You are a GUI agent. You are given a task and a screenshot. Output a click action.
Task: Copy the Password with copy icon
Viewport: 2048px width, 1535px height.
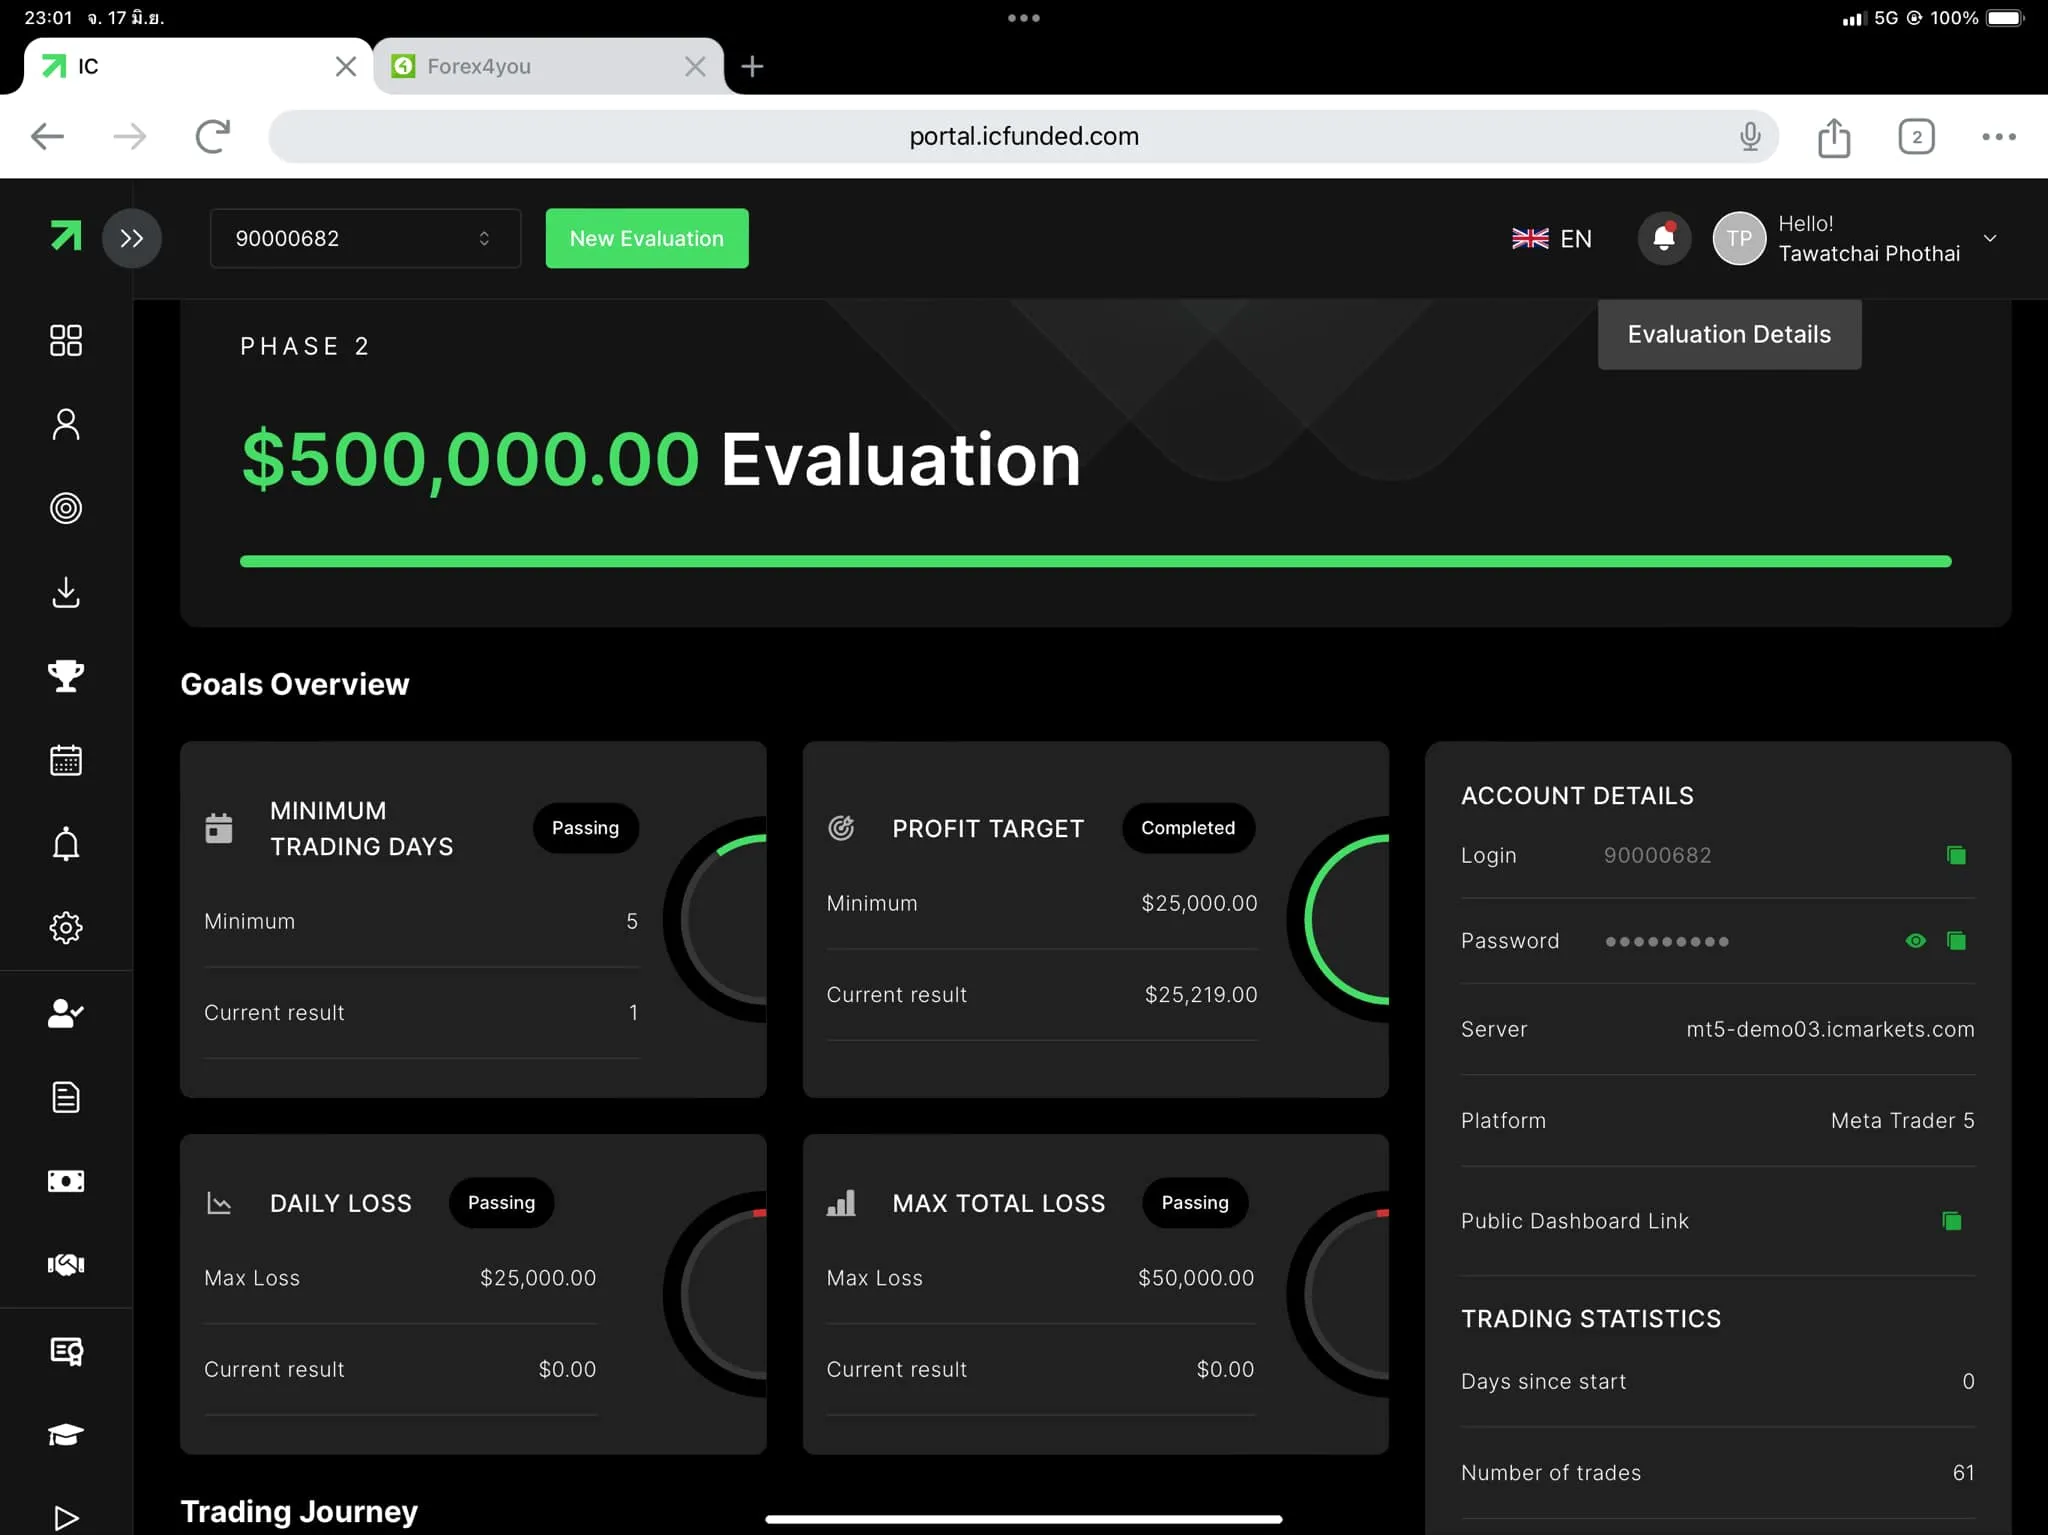coord(1956,940)
